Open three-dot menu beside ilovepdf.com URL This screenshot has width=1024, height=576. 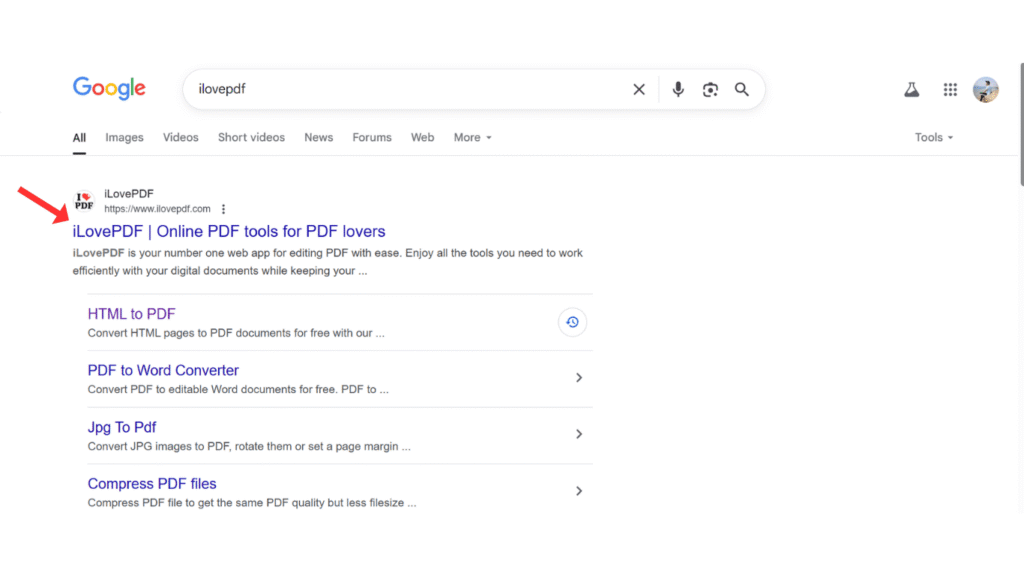click(x=223, y=209)
